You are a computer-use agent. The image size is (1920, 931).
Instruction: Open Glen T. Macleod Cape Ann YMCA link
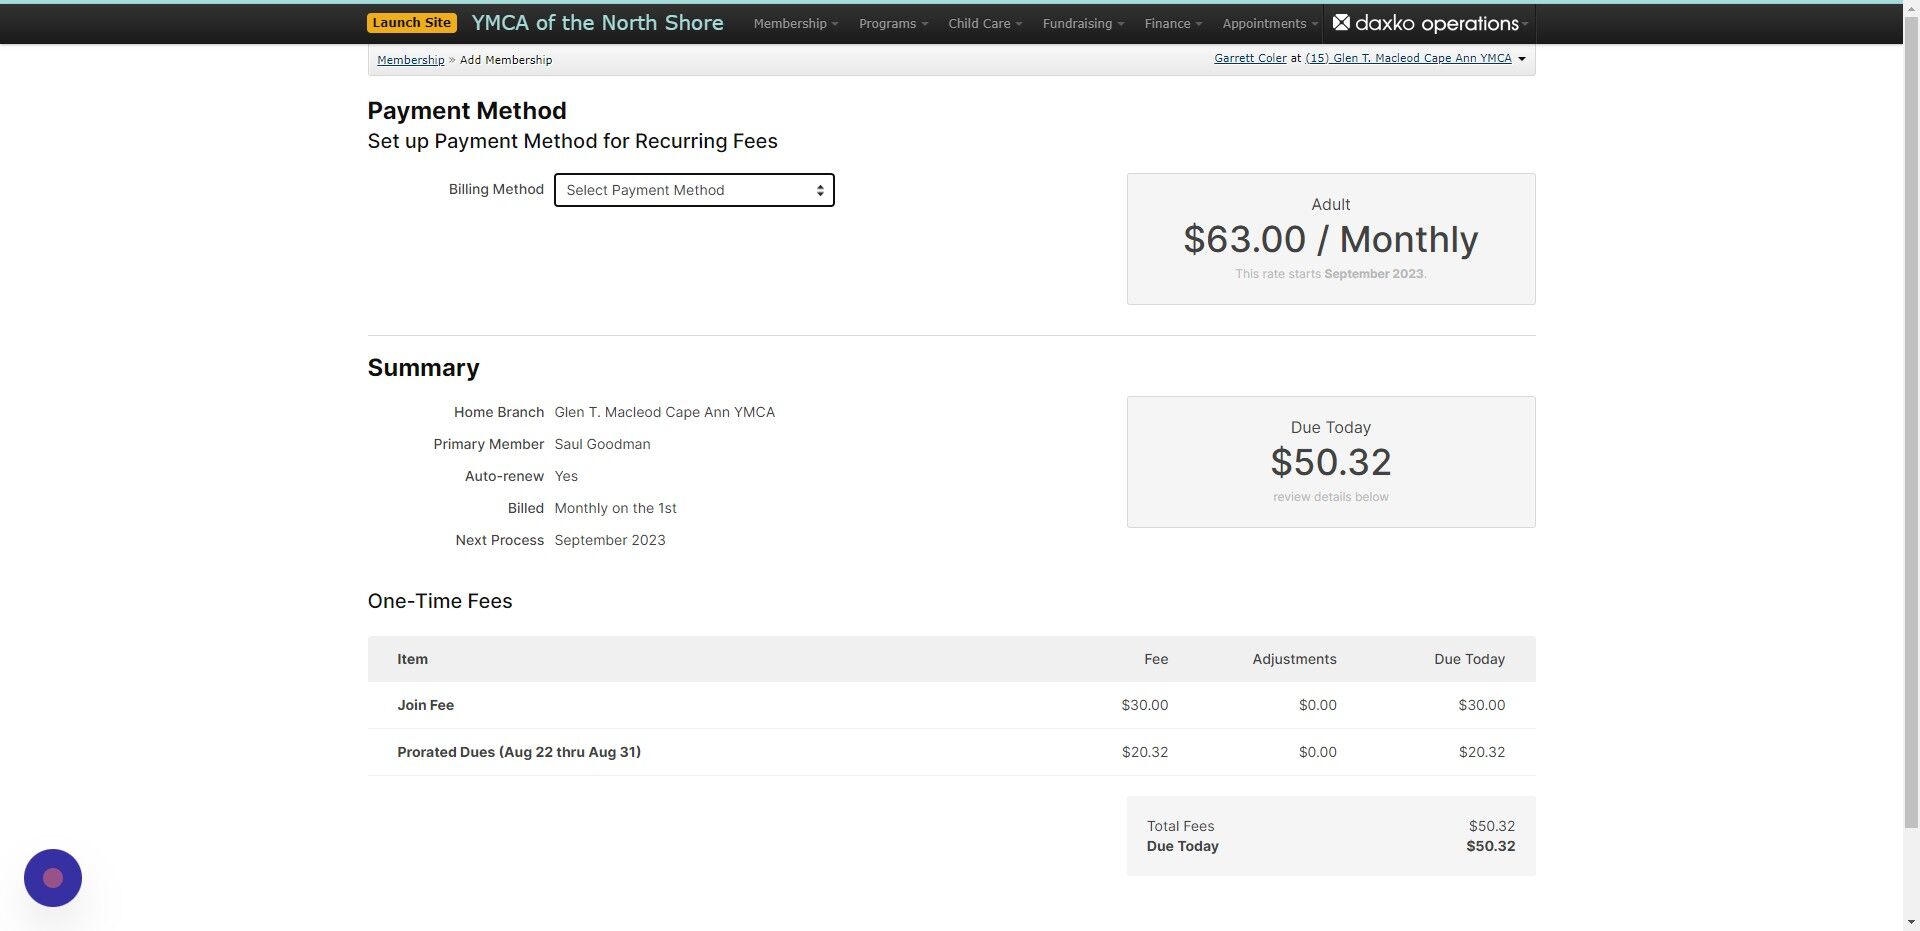pyautogui.click(x=1408, y=58)
